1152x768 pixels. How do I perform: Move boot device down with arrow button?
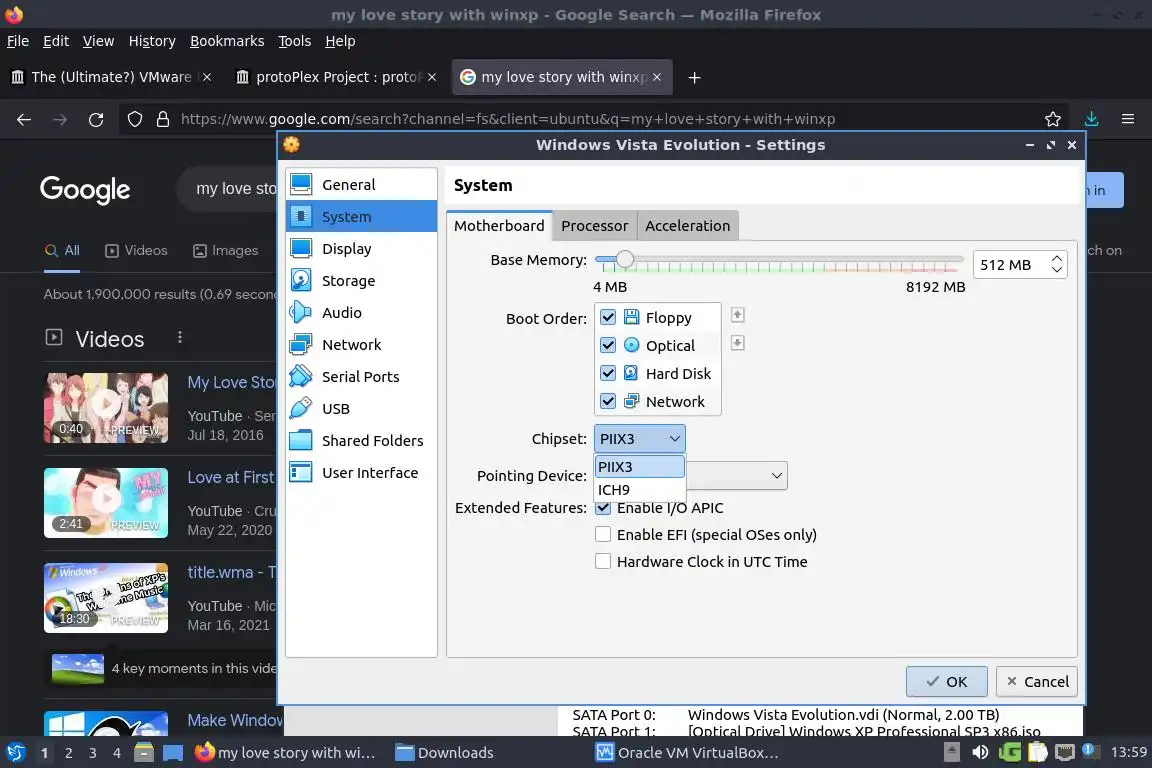(x=738, y=343)
